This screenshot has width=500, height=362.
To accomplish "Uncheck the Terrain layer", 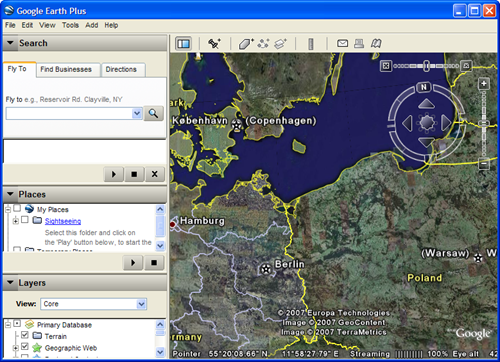I will [x=25, y=335].
